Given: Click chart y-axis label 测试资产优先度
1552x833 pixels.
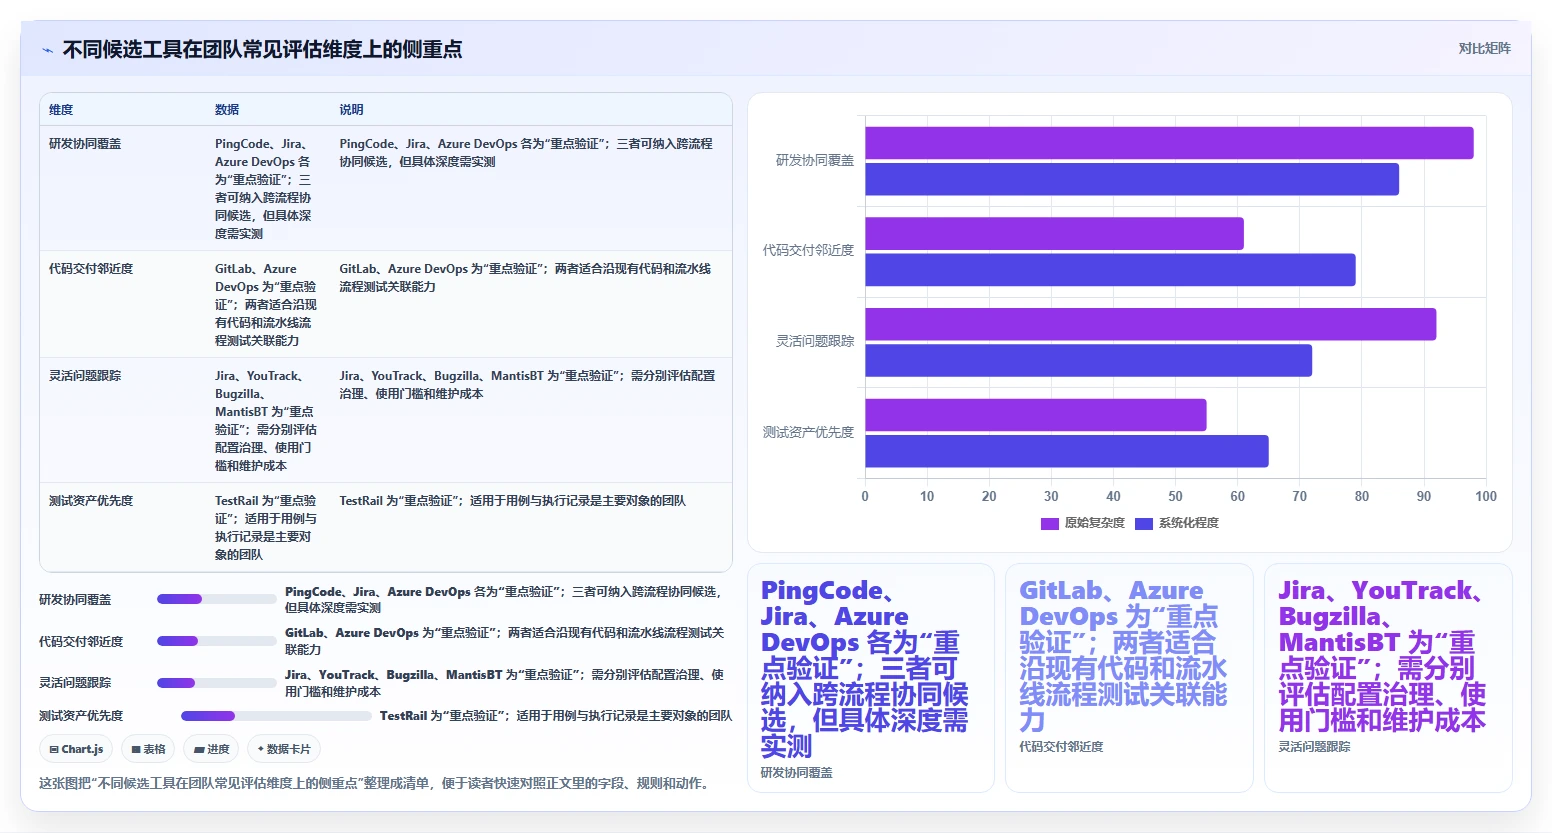Looking at the screenshot, I should click(808, 432).
